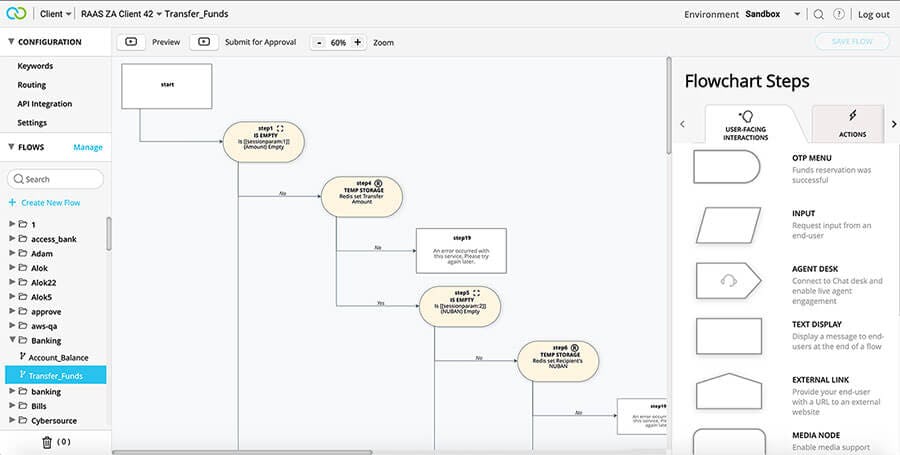Open API Integration configuration
Viewport: 900px width, 455px height.
(x=45, y=104)
